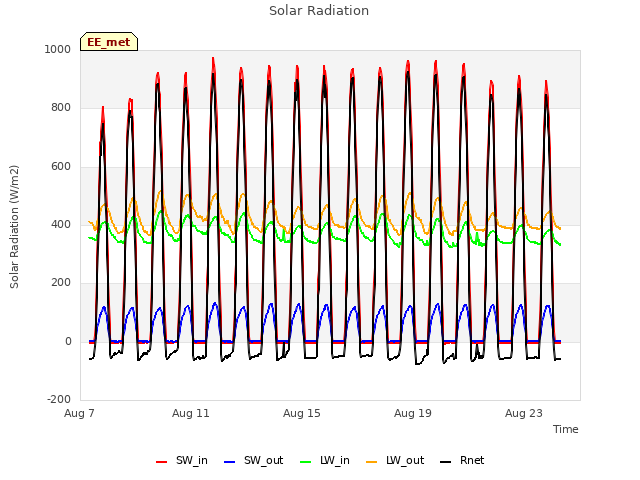Click the -200 y-axis tick label
Image resolution: width=640 pixels, height=480 pixels.
tap(59, 399)
